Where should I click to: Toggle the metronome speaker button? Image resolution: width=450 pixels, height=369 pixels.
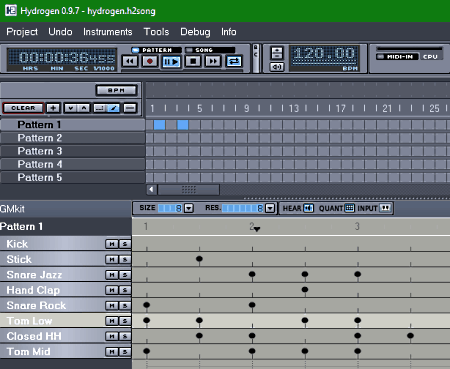[x=277, y=67]
